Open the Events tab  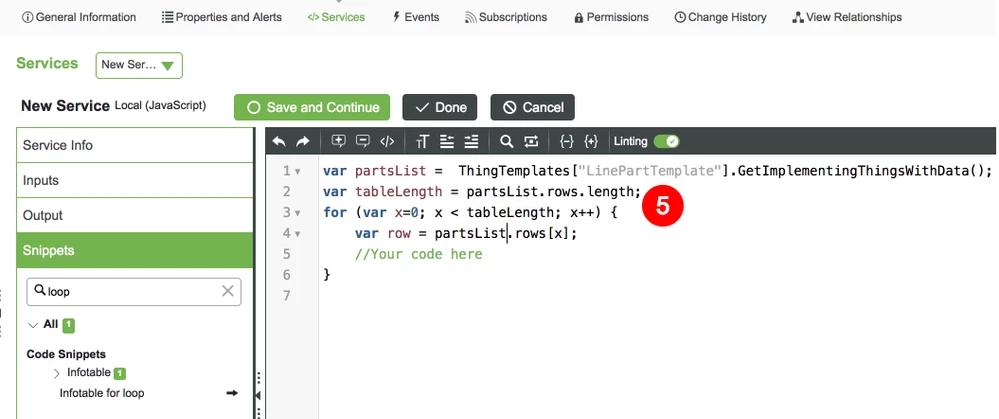click(415, 17)
